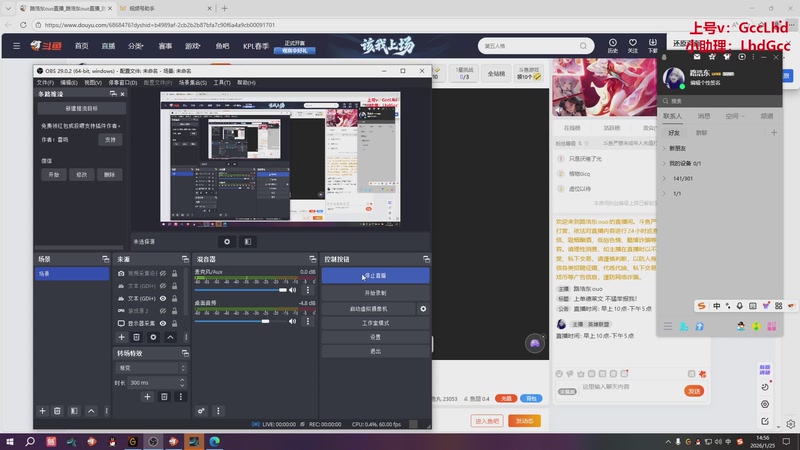Open Windows Start menu
The width and height of the screenshot is (800, 450).
(9, 441)
